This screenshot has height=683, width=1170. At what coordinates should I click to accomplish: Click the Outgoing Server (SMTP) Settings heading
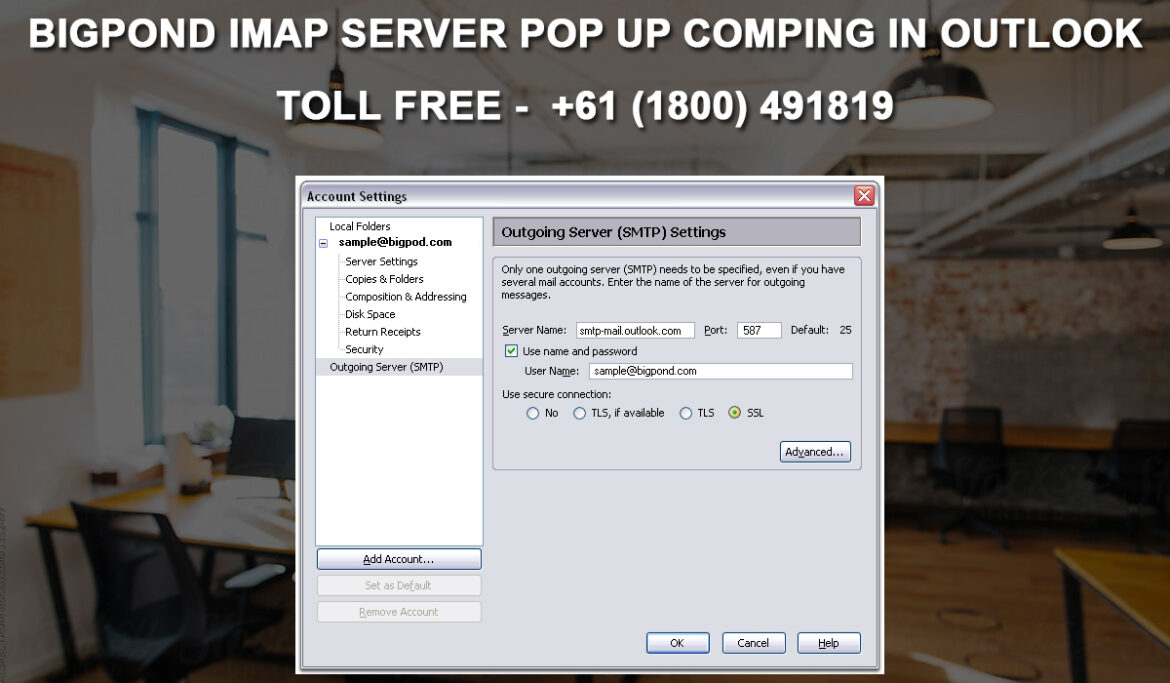click(613, 232)
